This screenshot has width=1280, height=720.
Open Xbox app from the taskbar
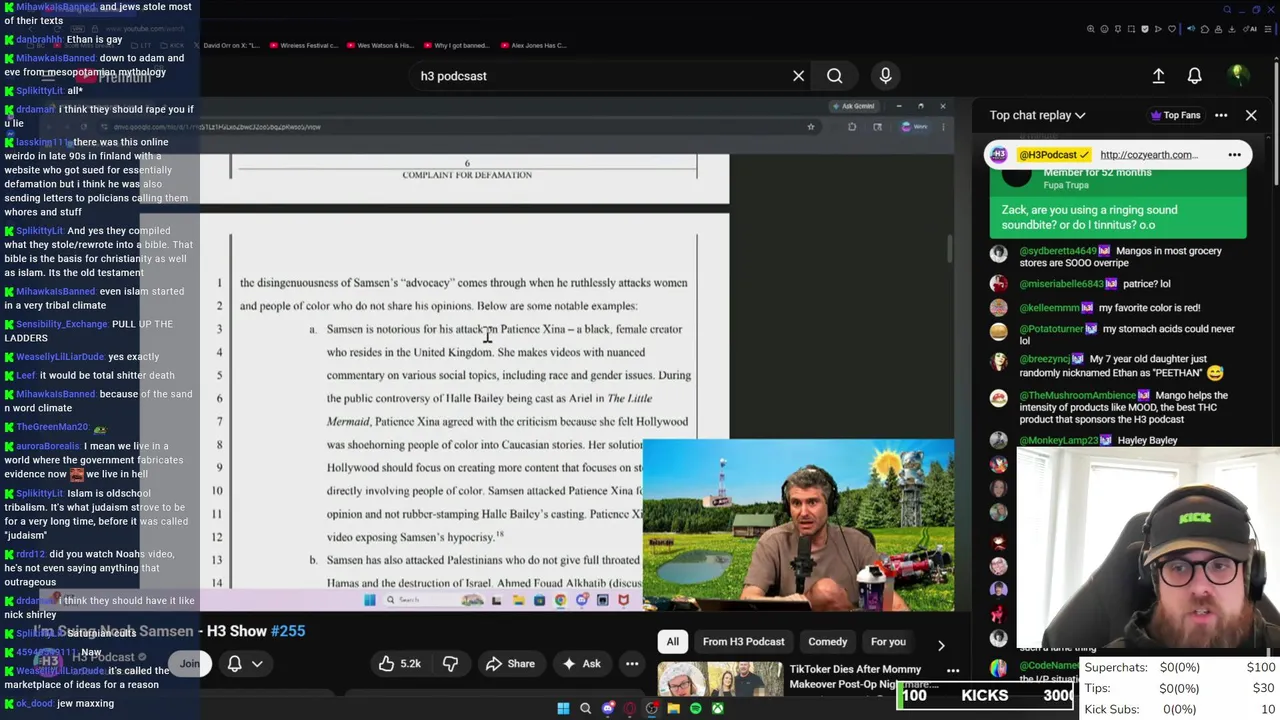718,708
